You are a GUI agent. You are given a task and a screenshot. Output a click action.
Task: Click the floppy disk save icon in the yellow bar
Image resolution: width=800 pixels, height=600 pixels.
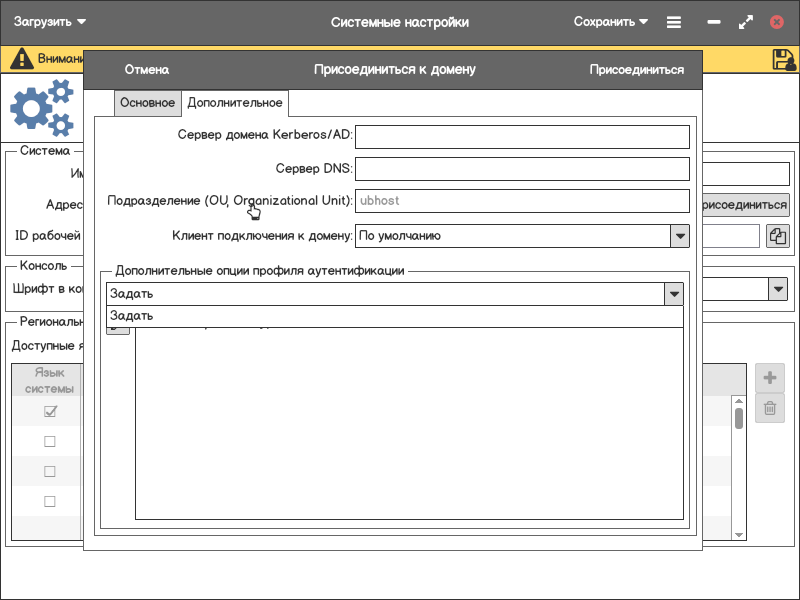[784, 60]
